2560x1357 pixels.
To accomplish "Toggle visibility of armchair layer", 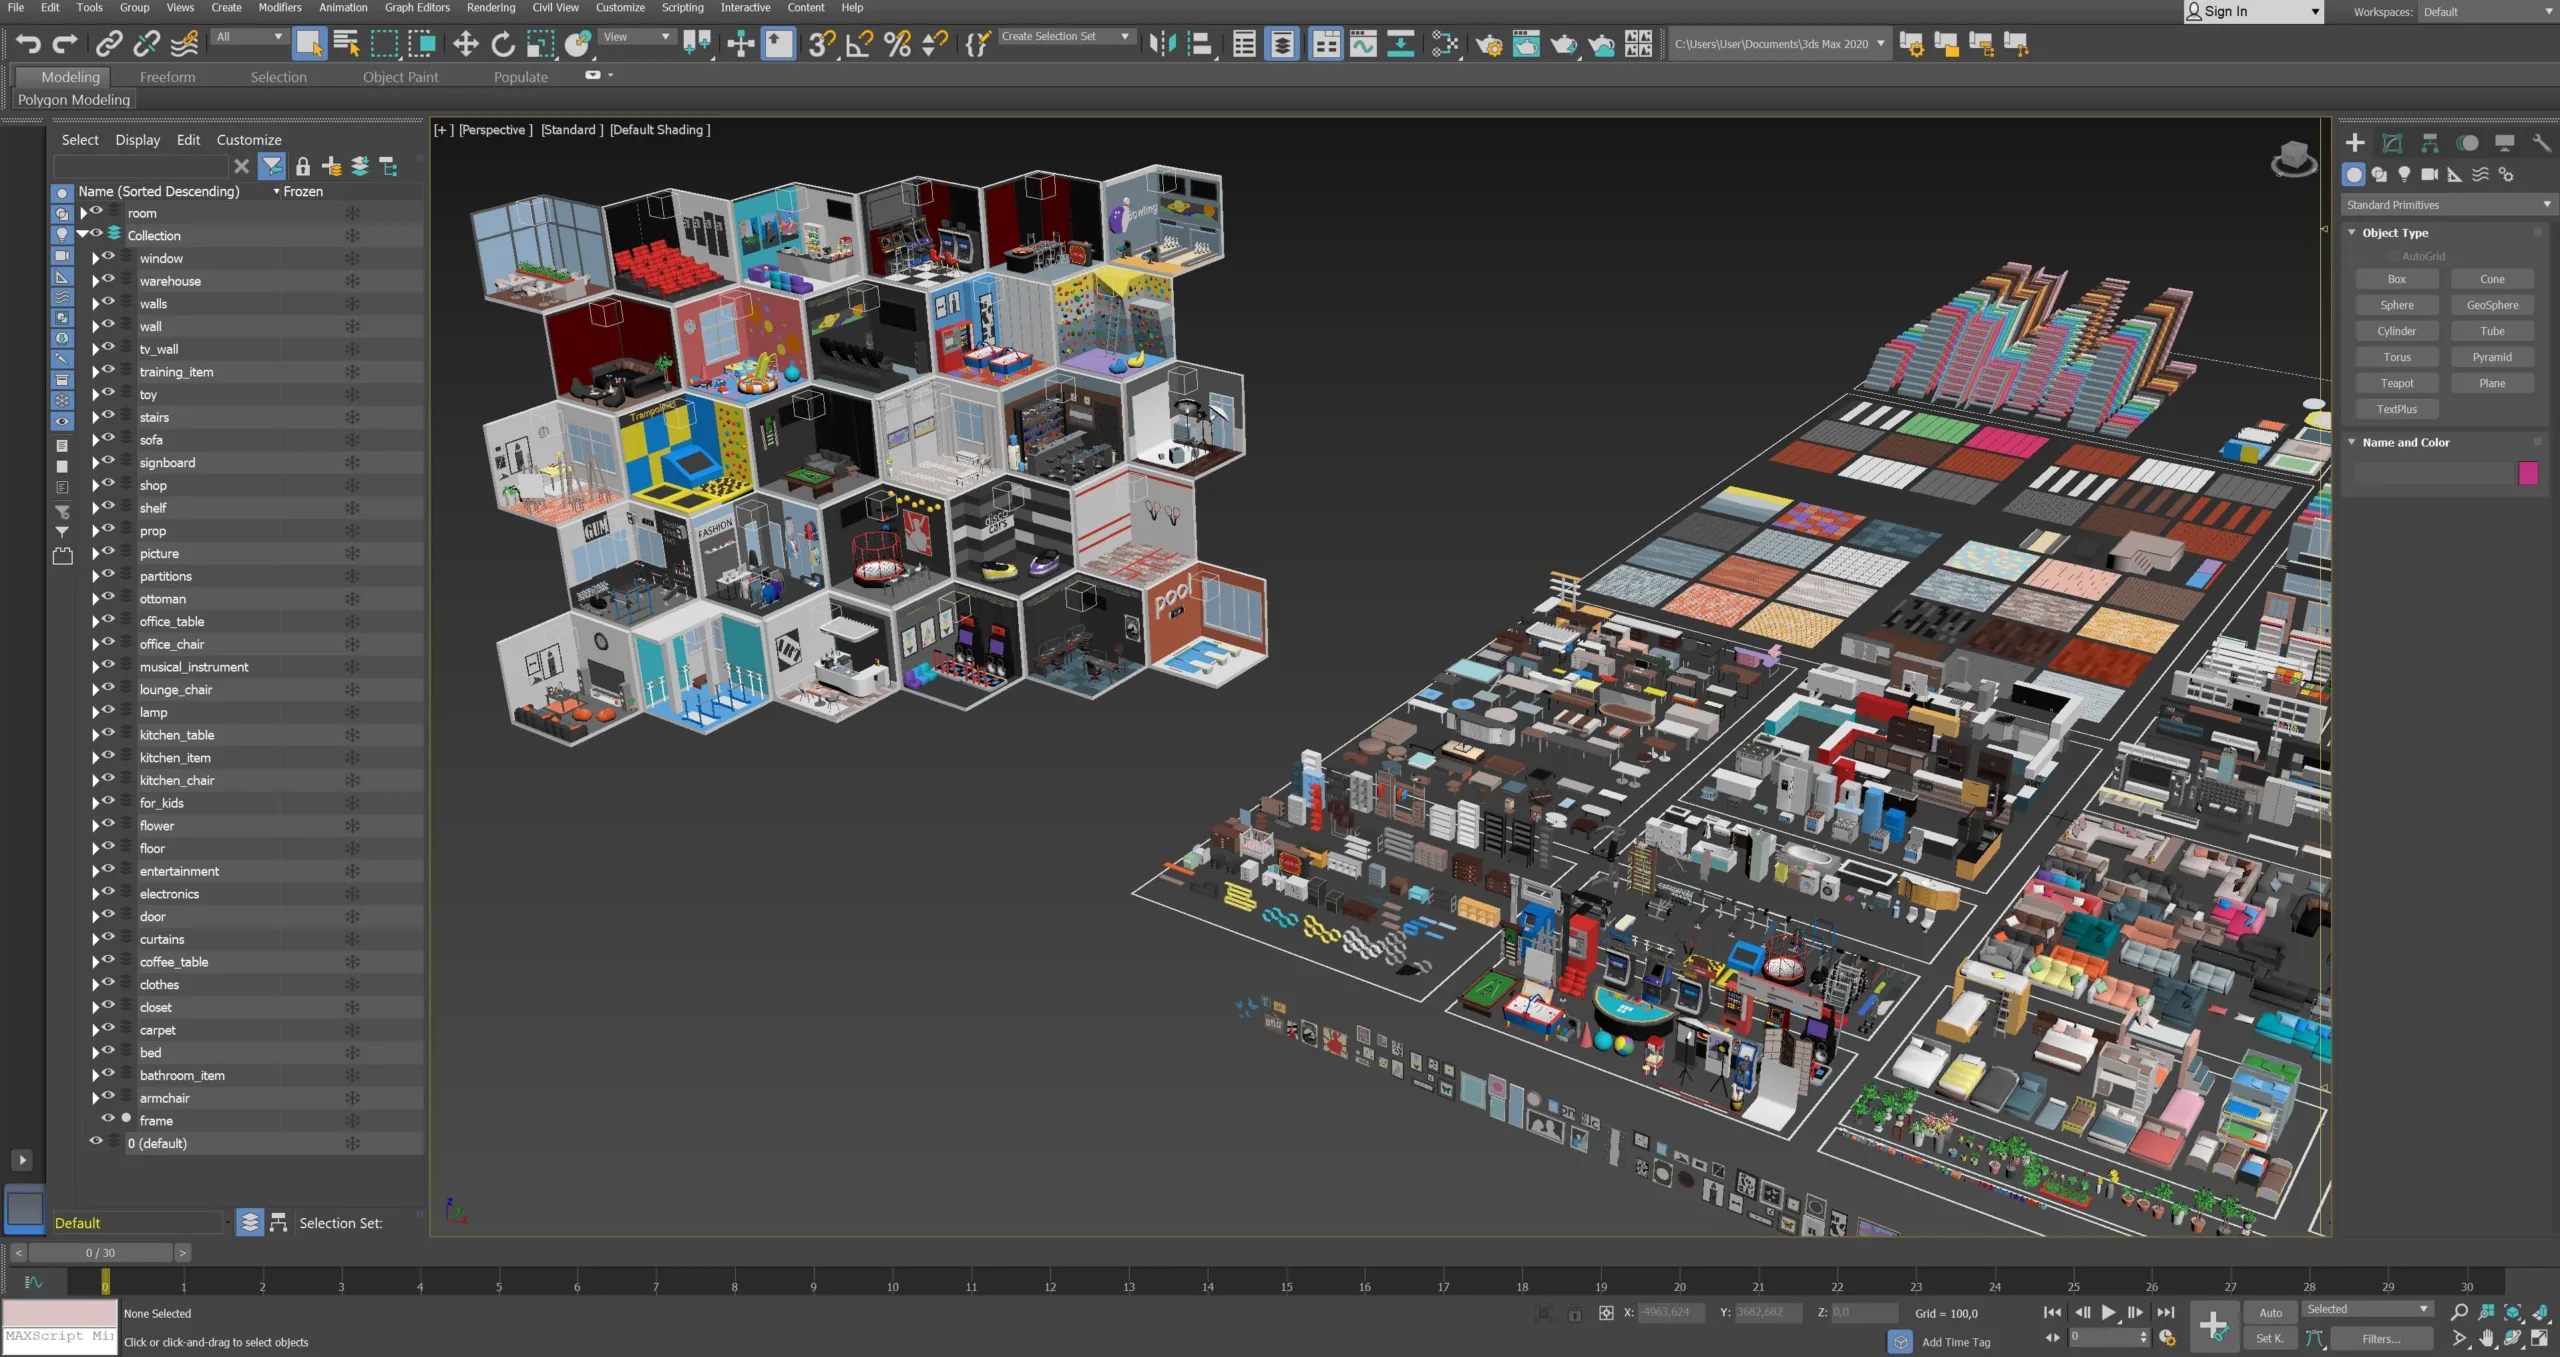I will tap(108, 1097).
